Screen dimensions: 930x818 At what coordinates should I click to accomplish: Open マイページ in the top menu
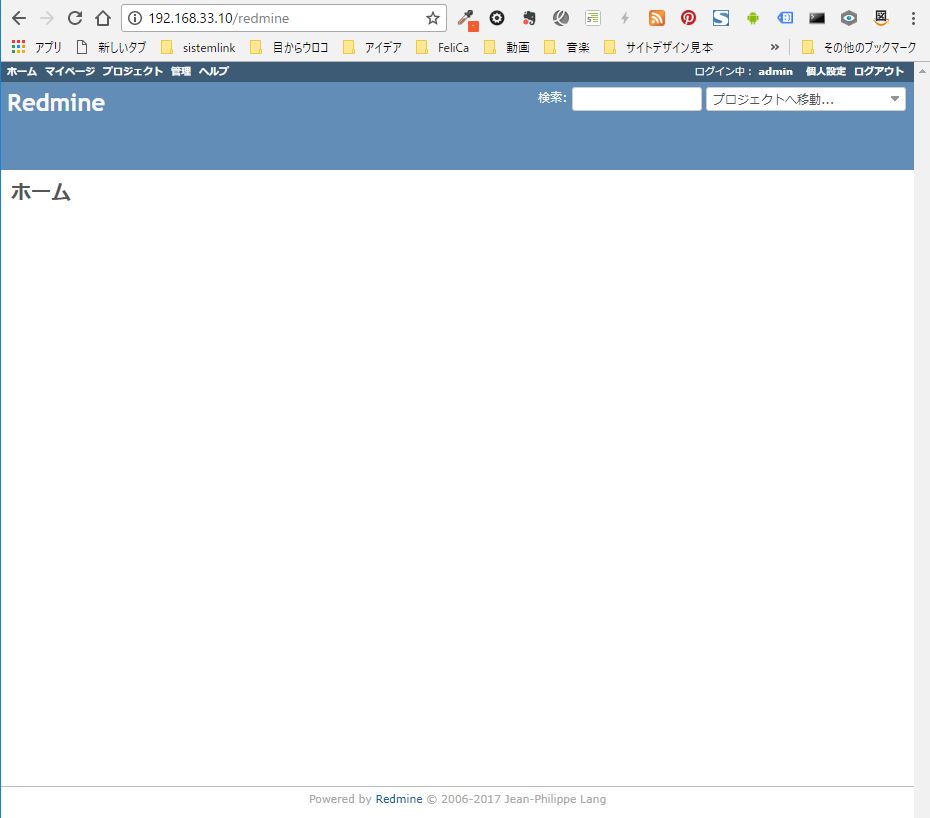coord(69,71)
